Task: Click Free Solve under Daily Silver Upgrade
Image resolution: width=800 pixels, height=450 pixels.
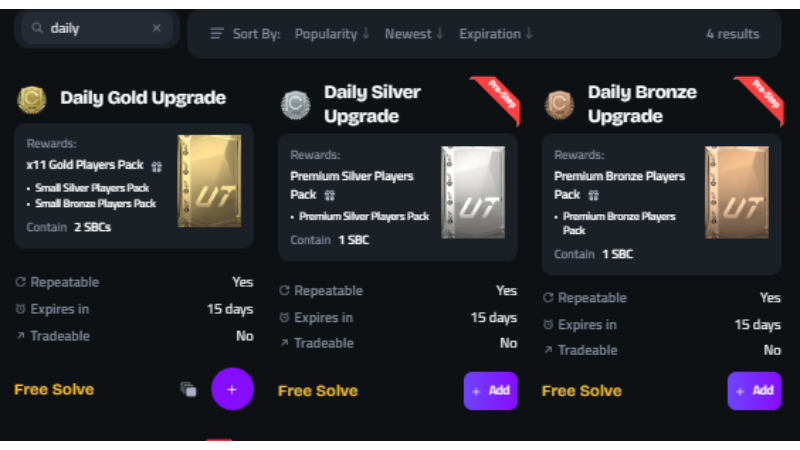Action: 318,391
